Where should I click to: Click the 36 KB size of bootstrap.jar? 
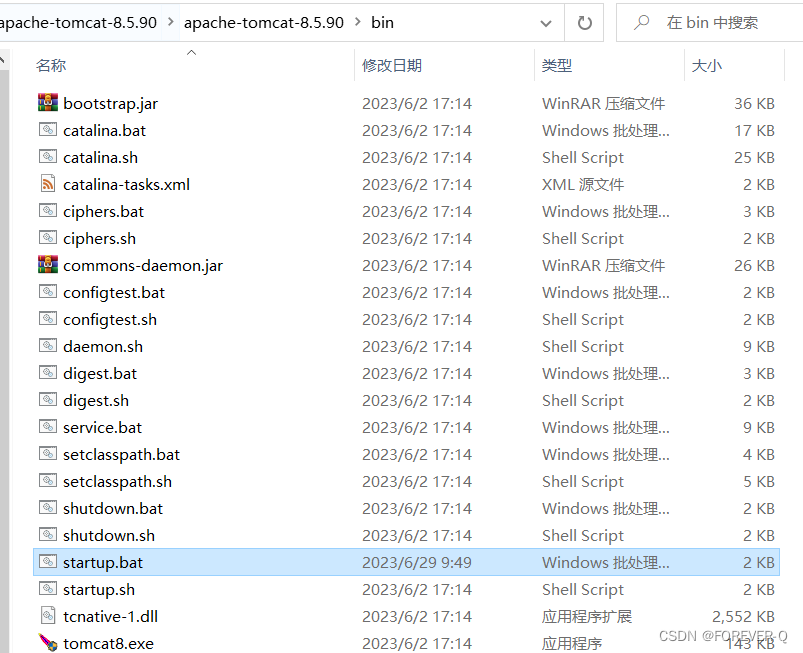click(754, 103)
